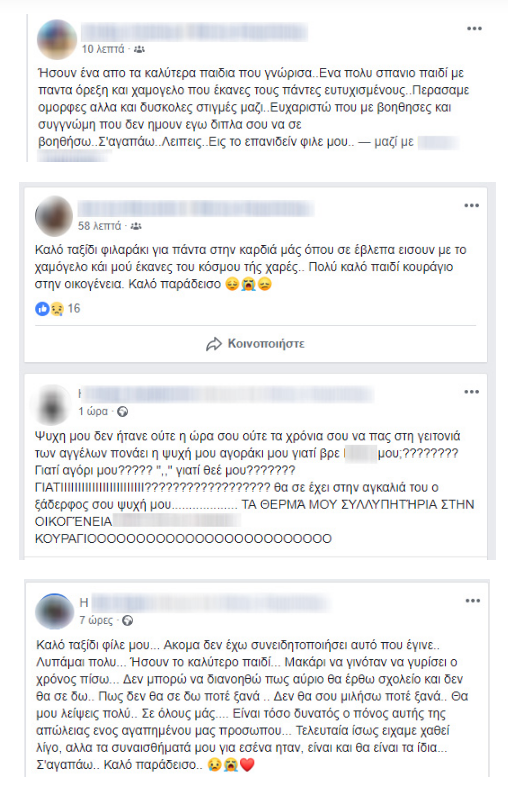
Task: Click the public globe icon beside 1 ώρα
Action: click(122, 412)
